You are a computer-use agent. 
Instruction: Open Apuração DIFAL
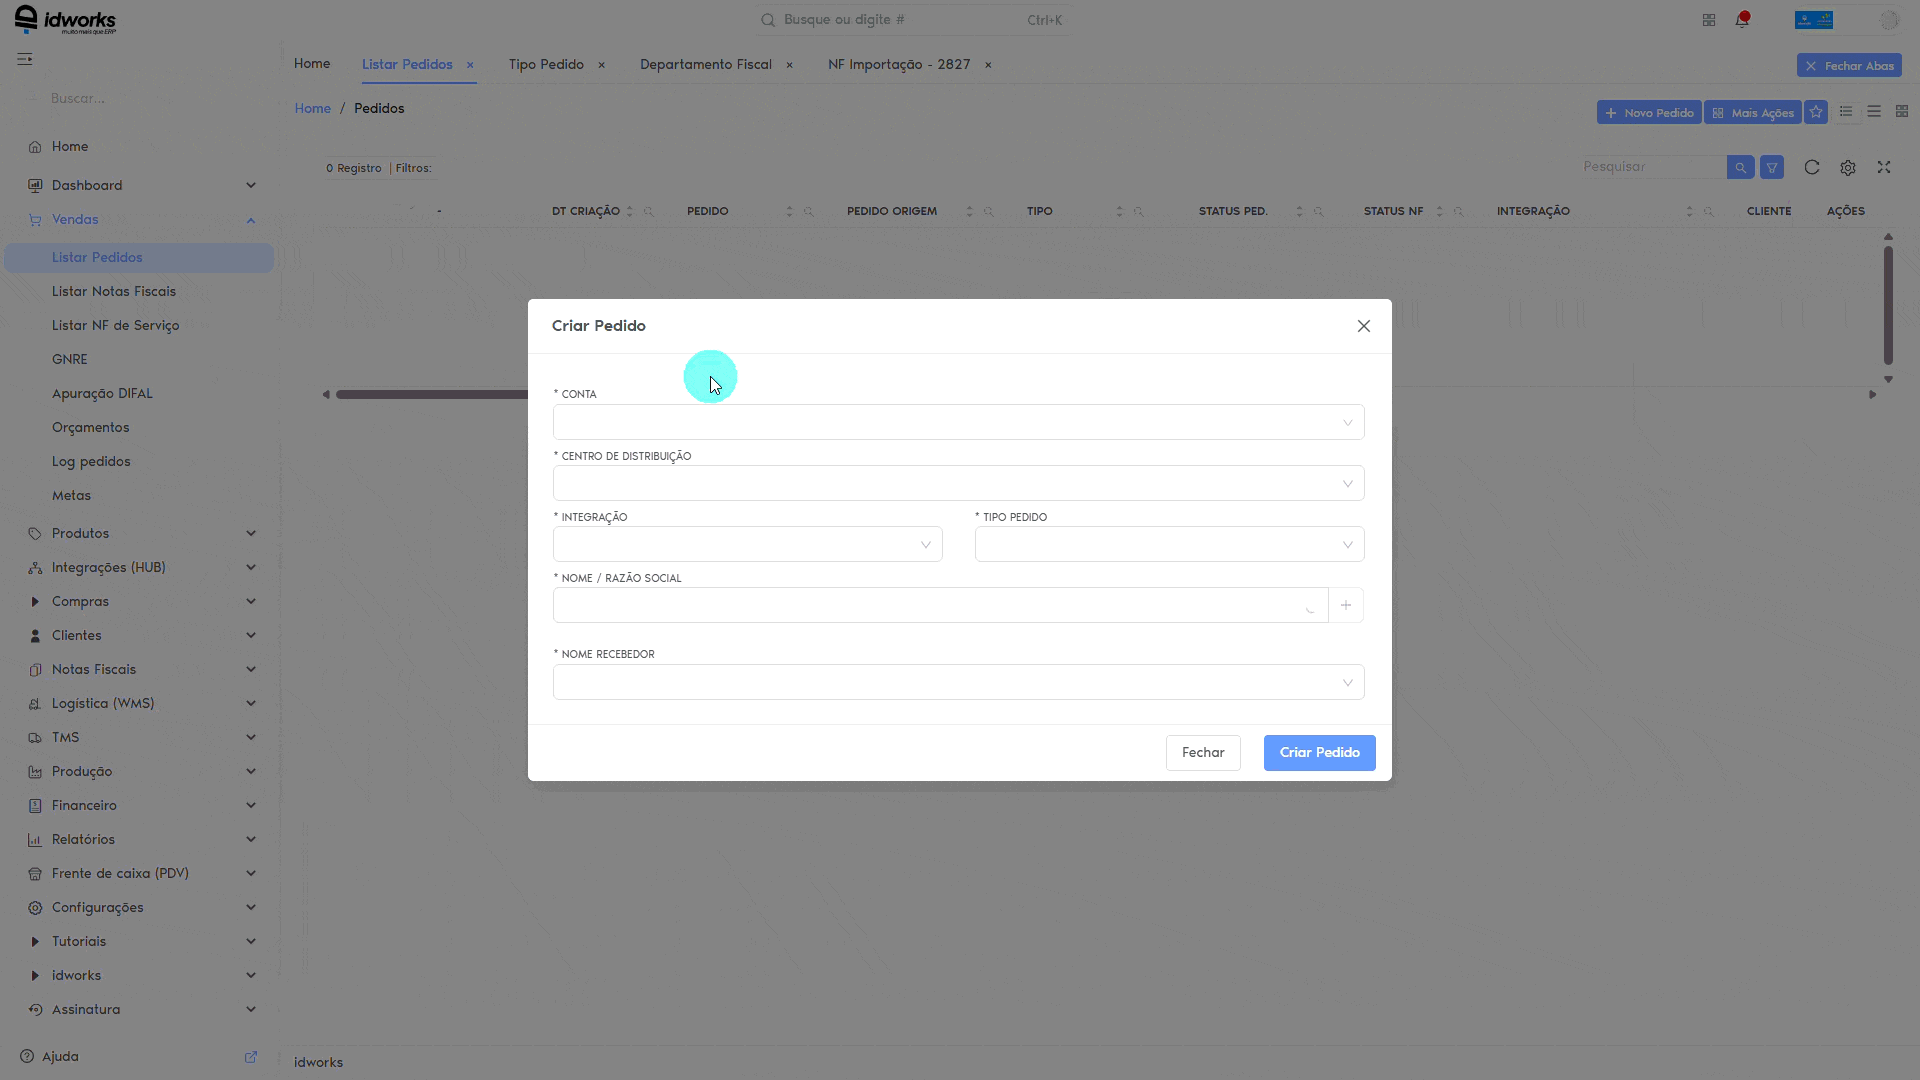pos(102,393)
